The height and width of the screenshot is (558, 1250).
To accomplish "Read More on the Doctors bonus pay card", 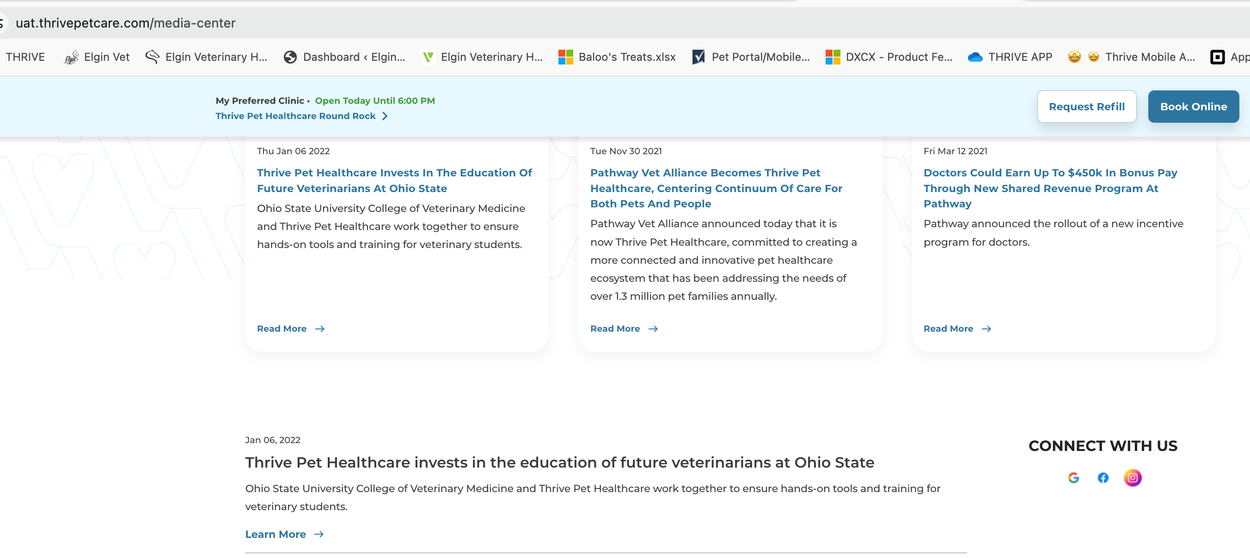I will coord(957,329).
